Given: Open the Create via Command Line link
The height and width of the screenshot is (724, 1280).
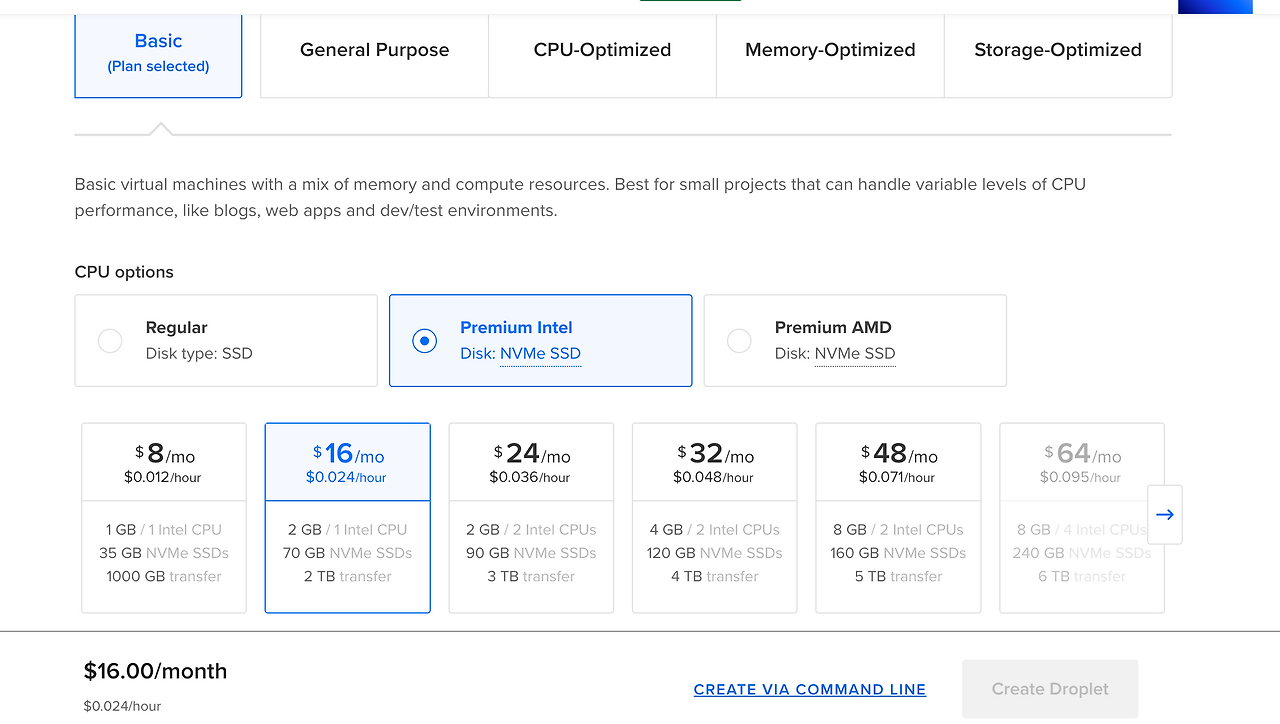Looking at the screenshot, I should point(810,690).
